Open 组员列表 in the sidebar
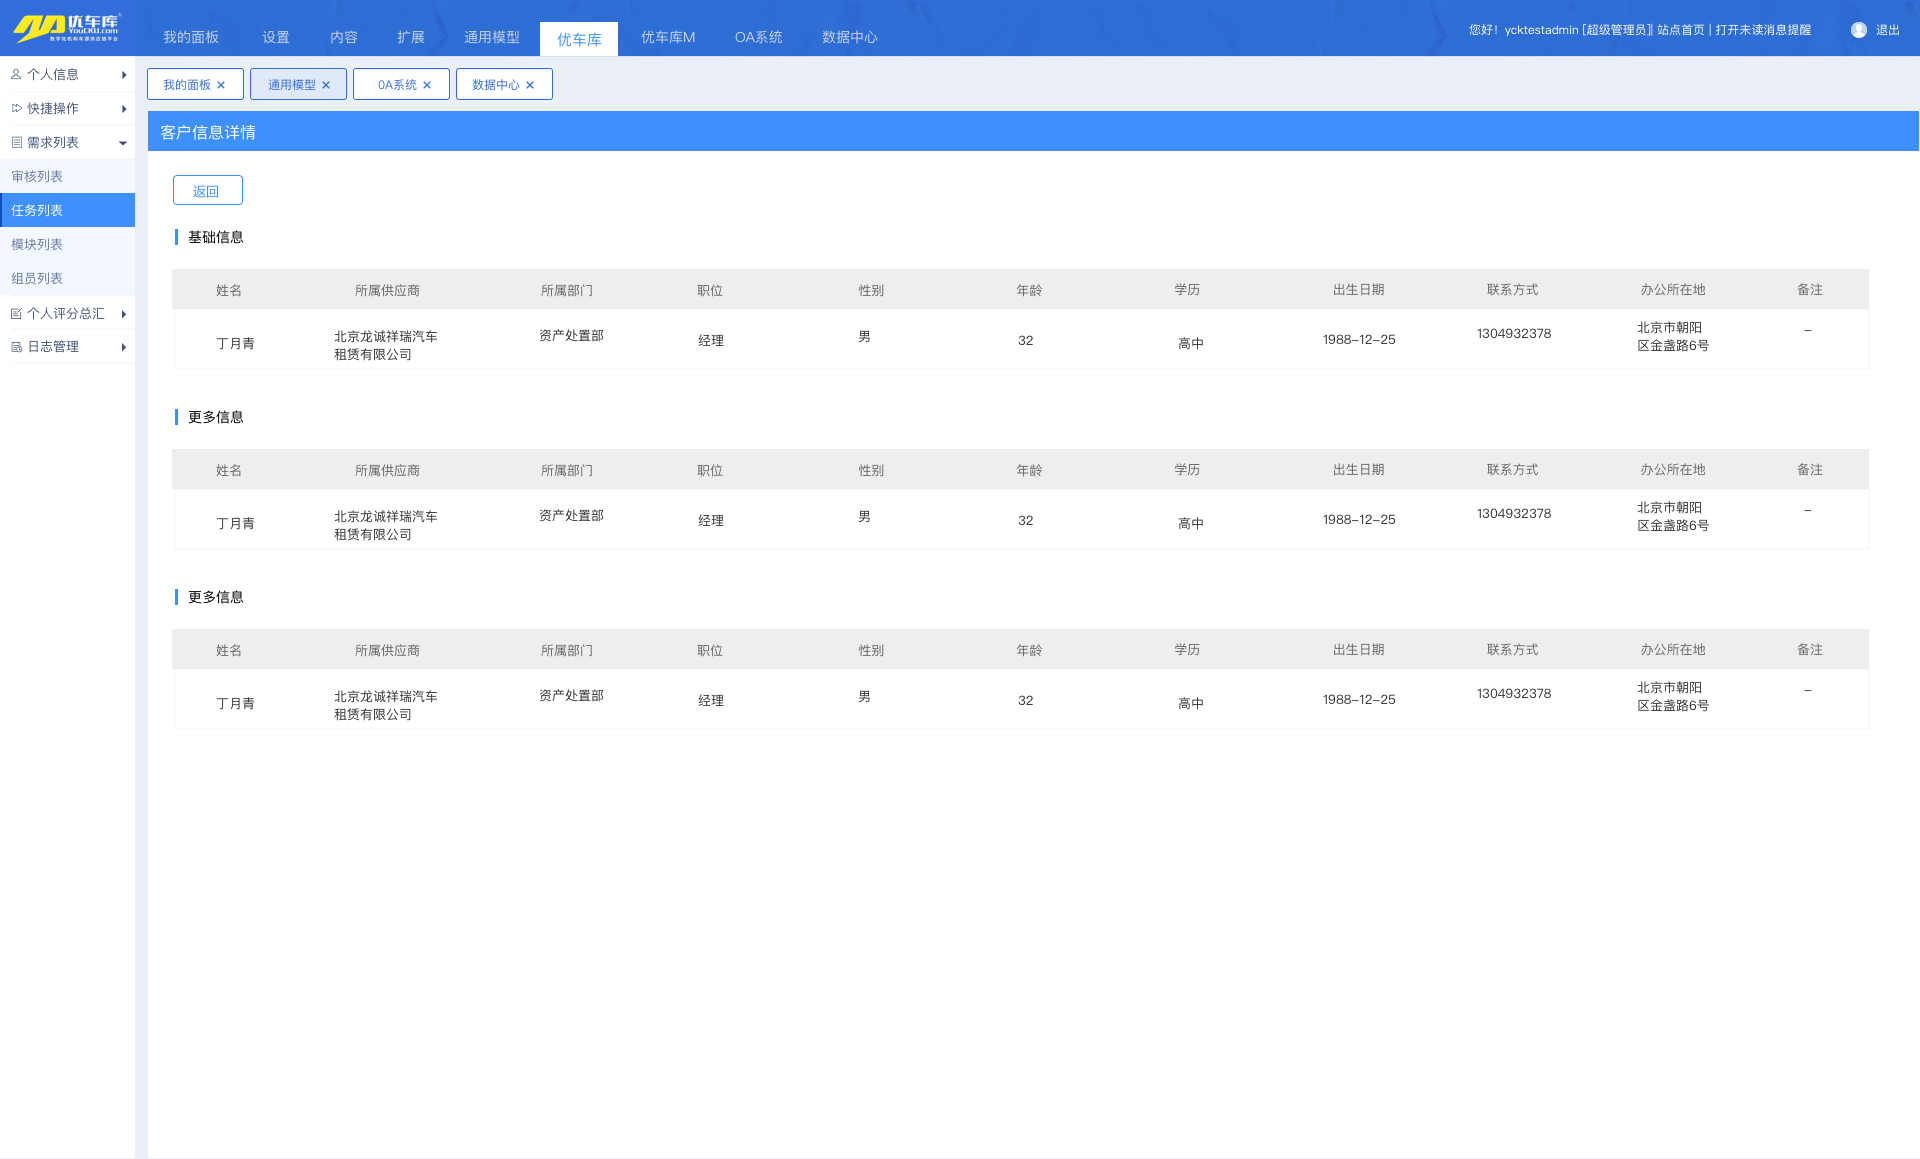Screen dimensions: 1920x1159 tap(37, 278)
